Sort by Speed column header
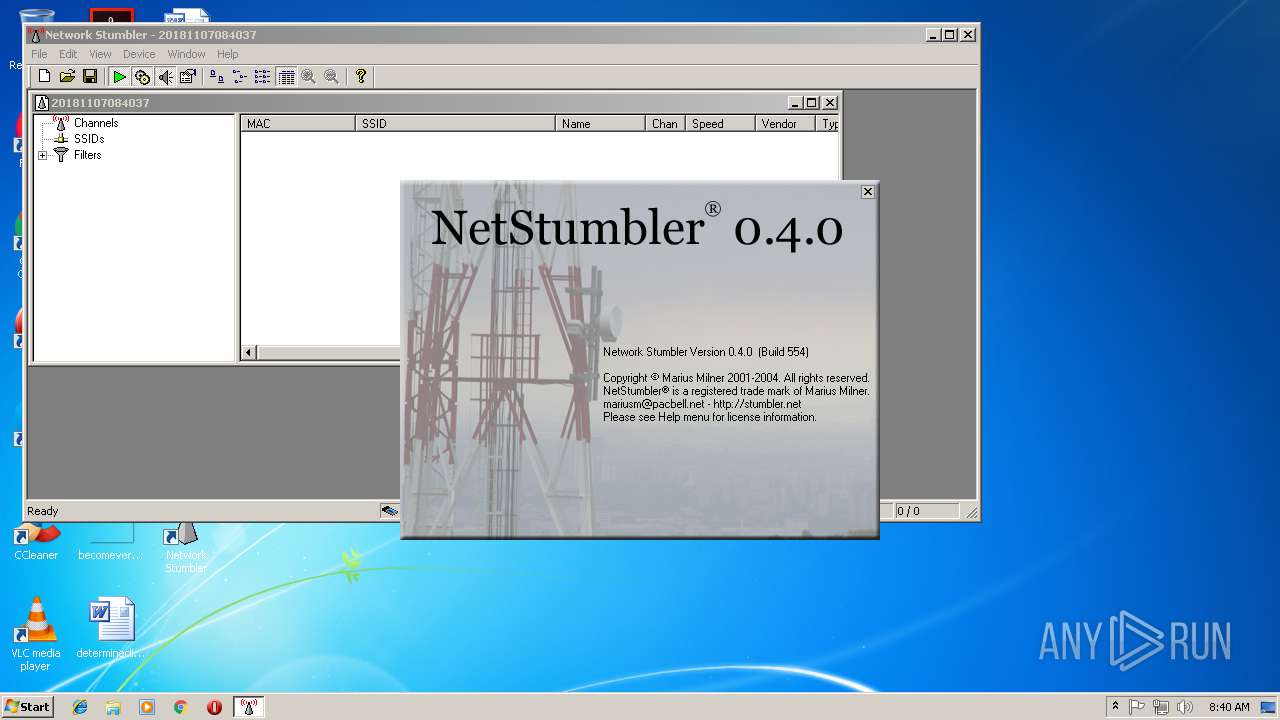 point(720,124)
